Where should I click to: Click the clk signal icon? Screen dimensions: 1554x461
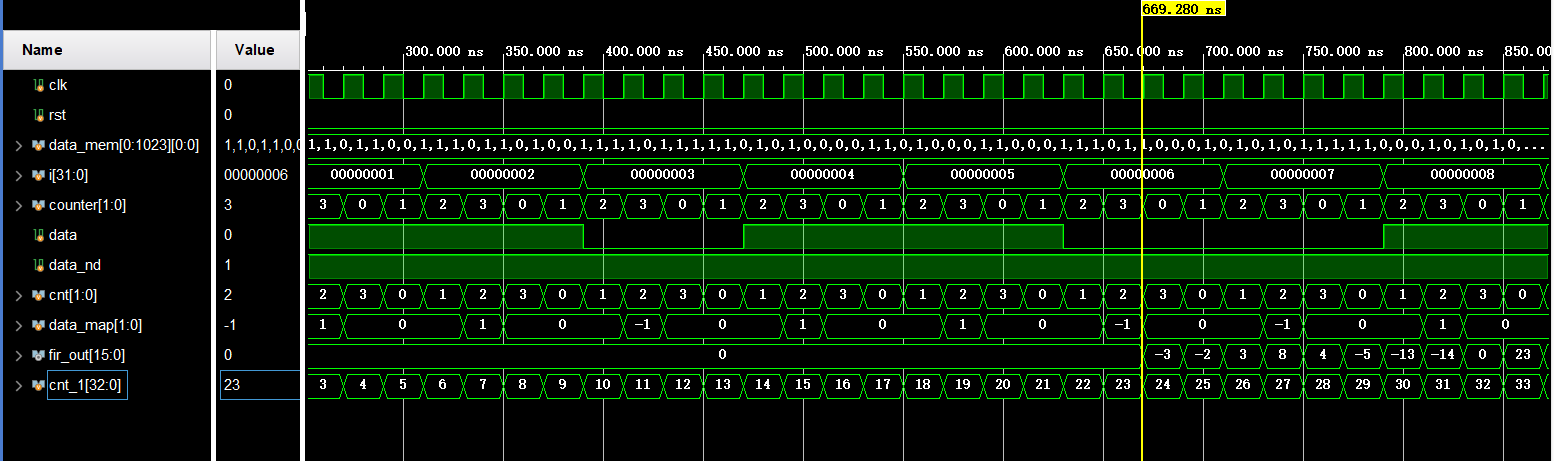tap(40, 85)
